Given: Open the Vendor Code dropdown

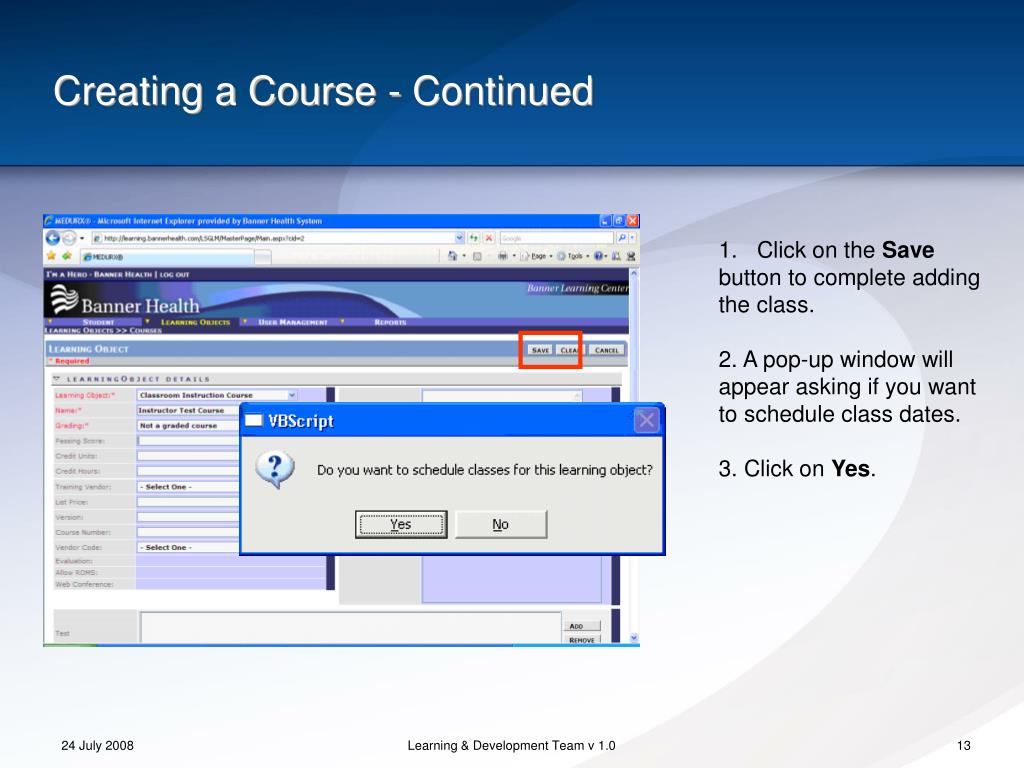Looking at the screenshot, I should (x=188, y=547).
